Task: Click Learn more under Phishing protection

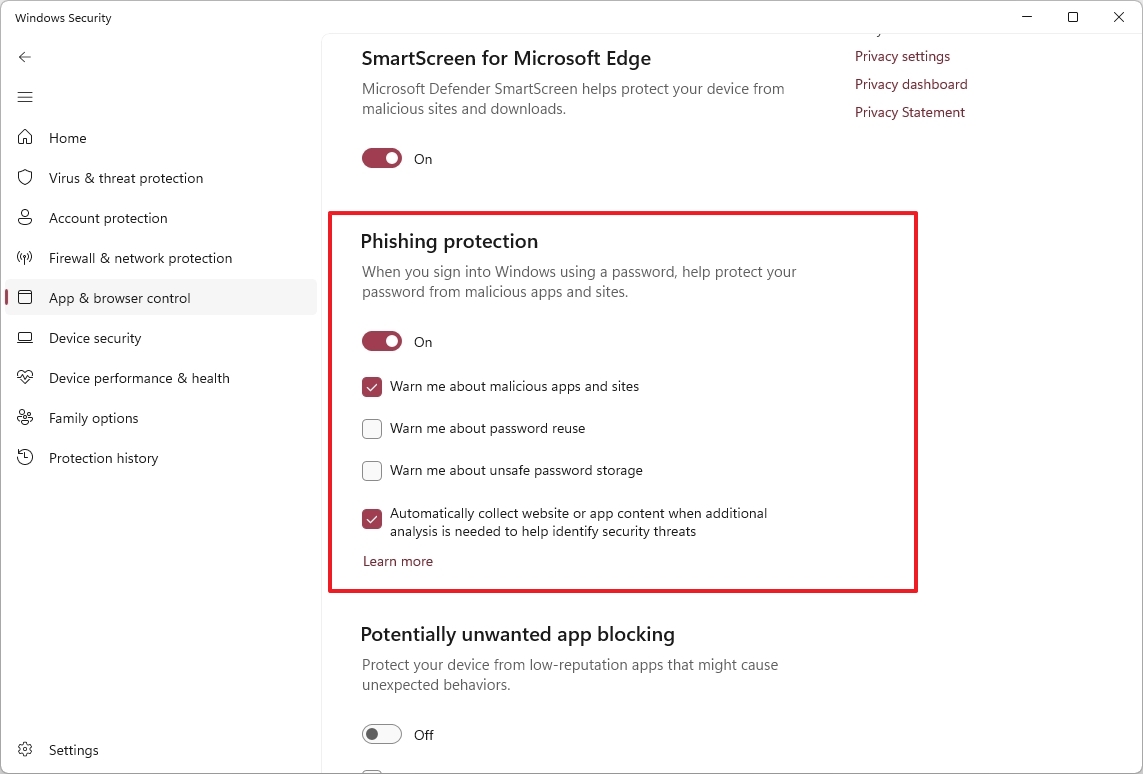Action: [x=397, y=561]
